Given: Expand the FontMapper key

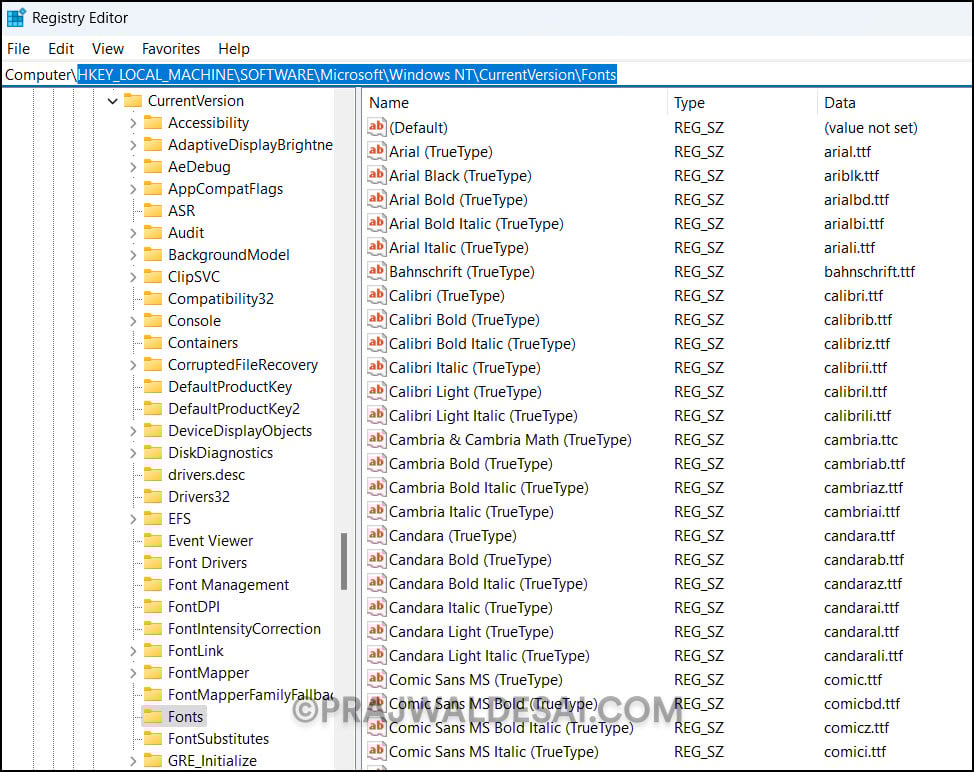Looking at the screenshot, I should [133, 673].
